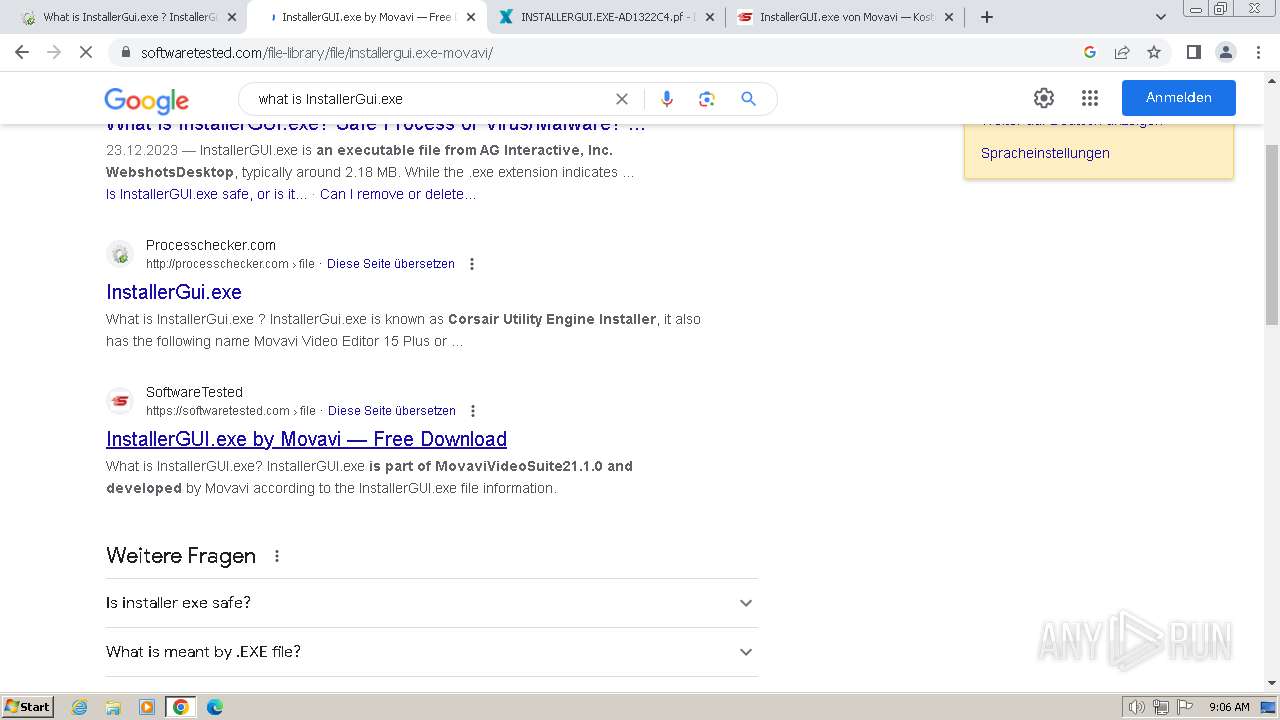Click Google icon in address bar
This screenshot has width=1280, height=720.
[x=1090, y=52]
